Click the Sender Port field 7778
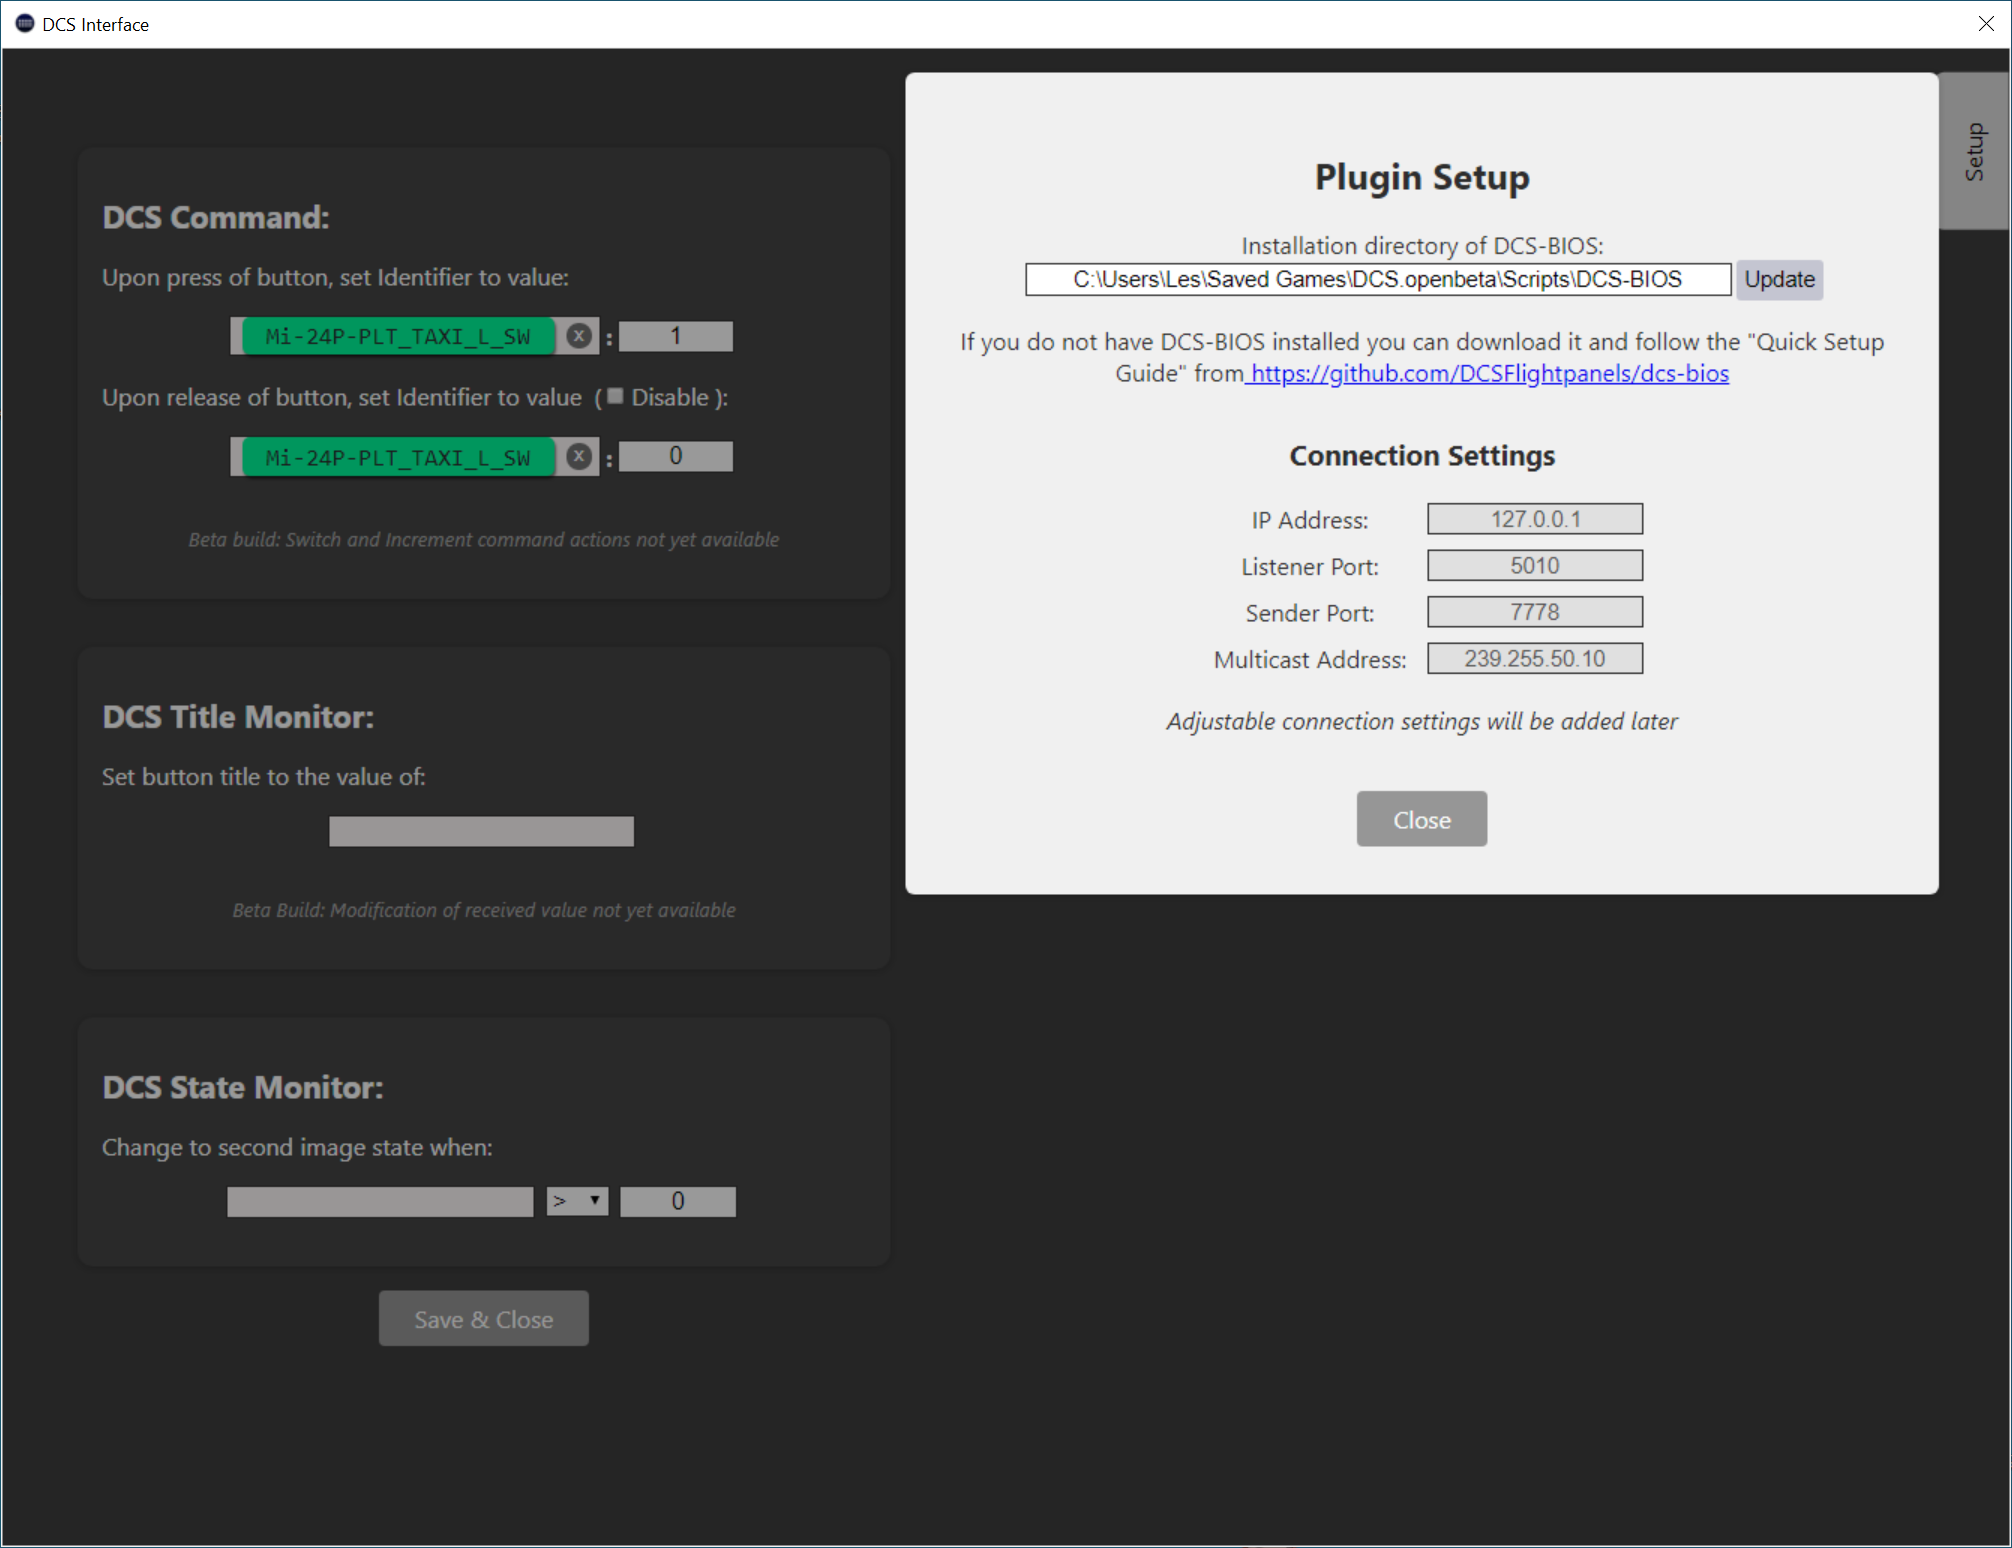This screenshot has width=2012, height=1548. pyautogui.click(x=1535, y=612)
